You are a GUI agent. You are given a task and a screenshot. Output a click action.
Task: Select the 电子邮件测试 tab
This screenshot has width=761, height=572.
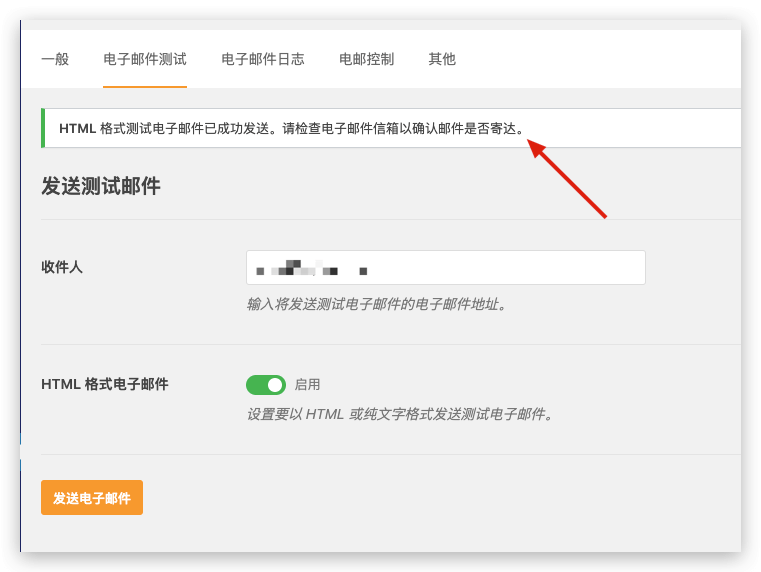(x=145, y=59)
